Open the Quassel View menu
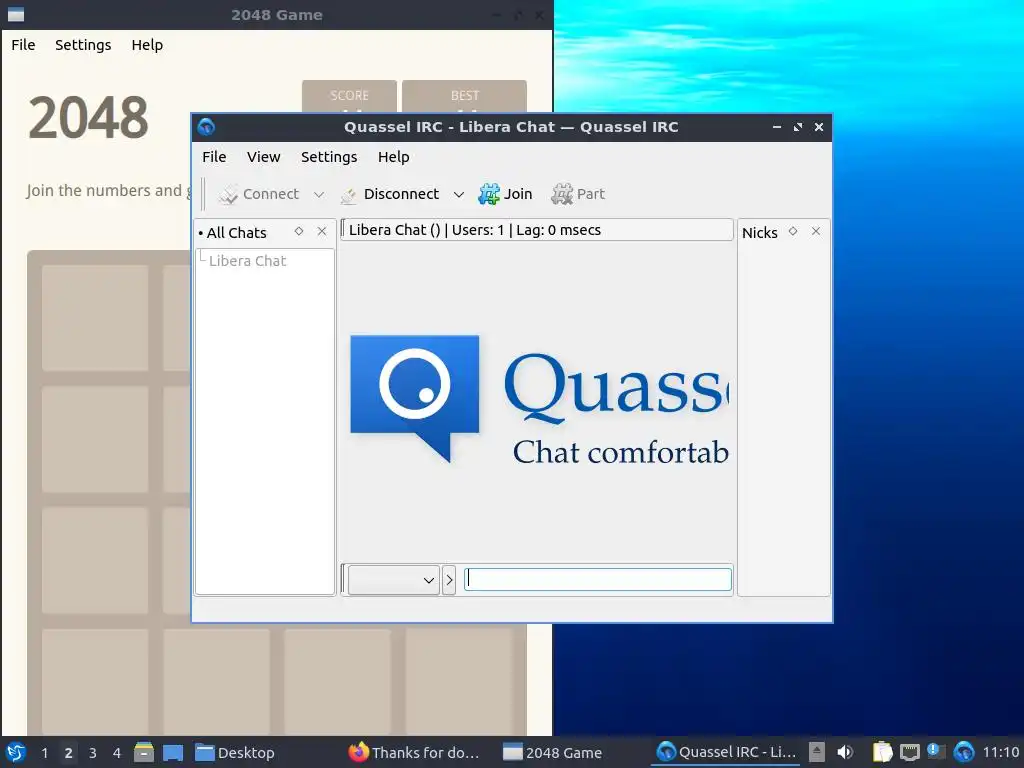Viewport: 1024px width, 768px height. (x=263, y=157)
